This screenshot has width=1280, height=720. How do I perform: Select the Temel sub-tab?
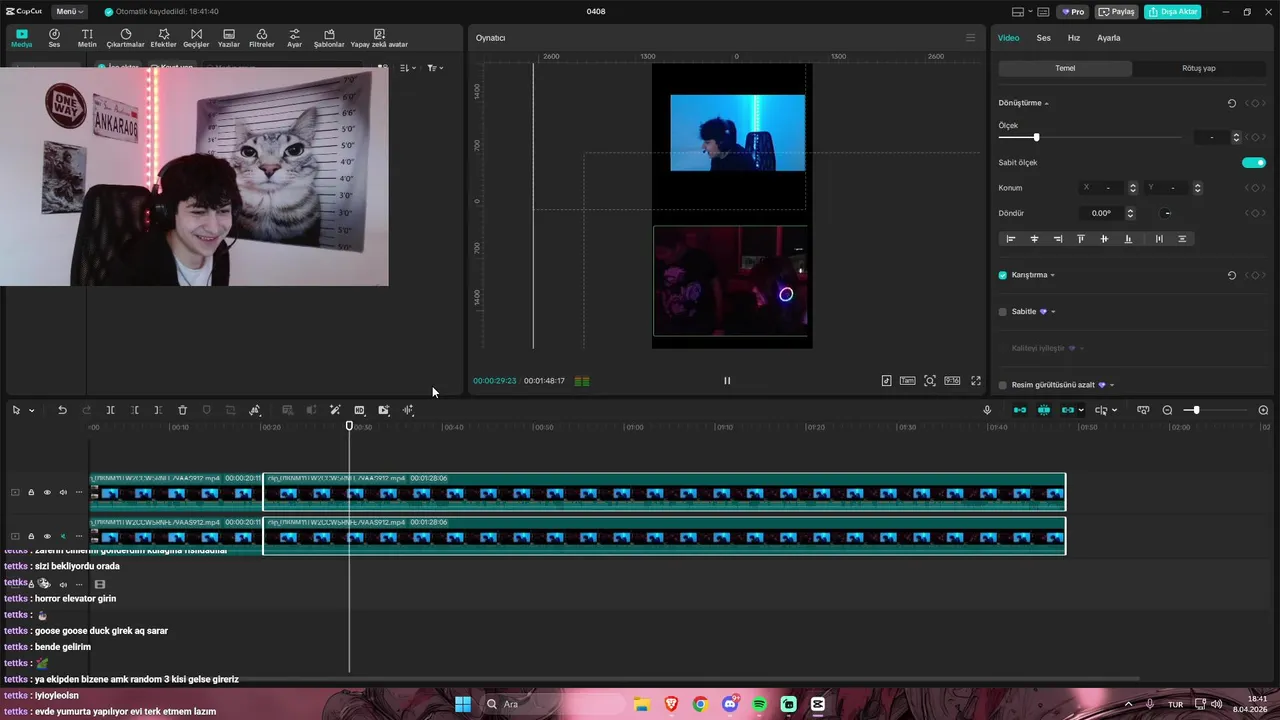coord(1065,68)
